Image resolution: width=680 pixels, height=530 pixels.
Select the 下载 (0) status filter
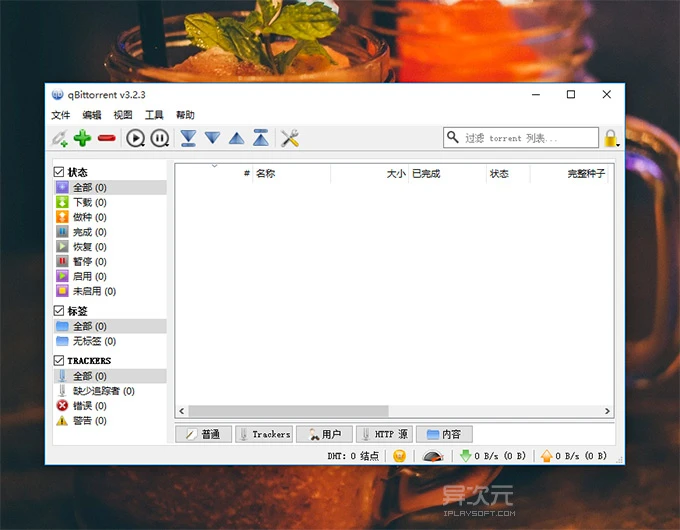point(110,202)
